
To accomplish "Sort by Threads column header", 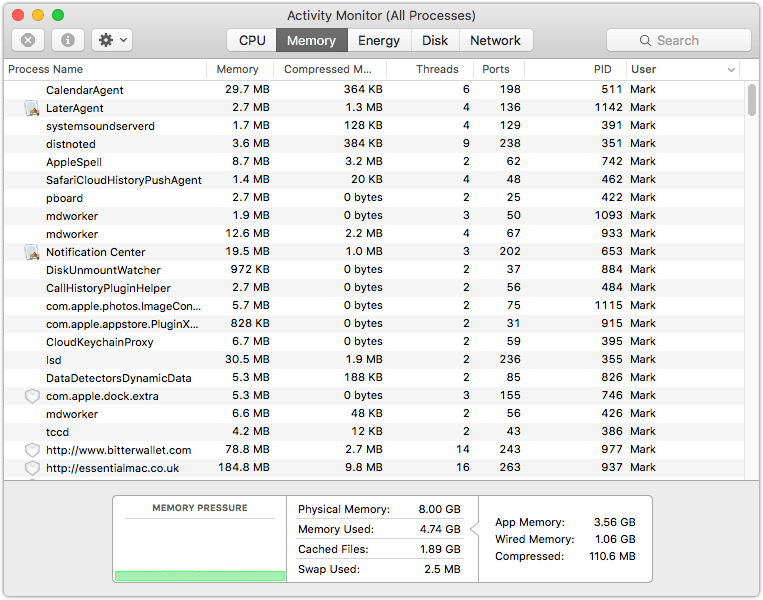I will point(430,69).
